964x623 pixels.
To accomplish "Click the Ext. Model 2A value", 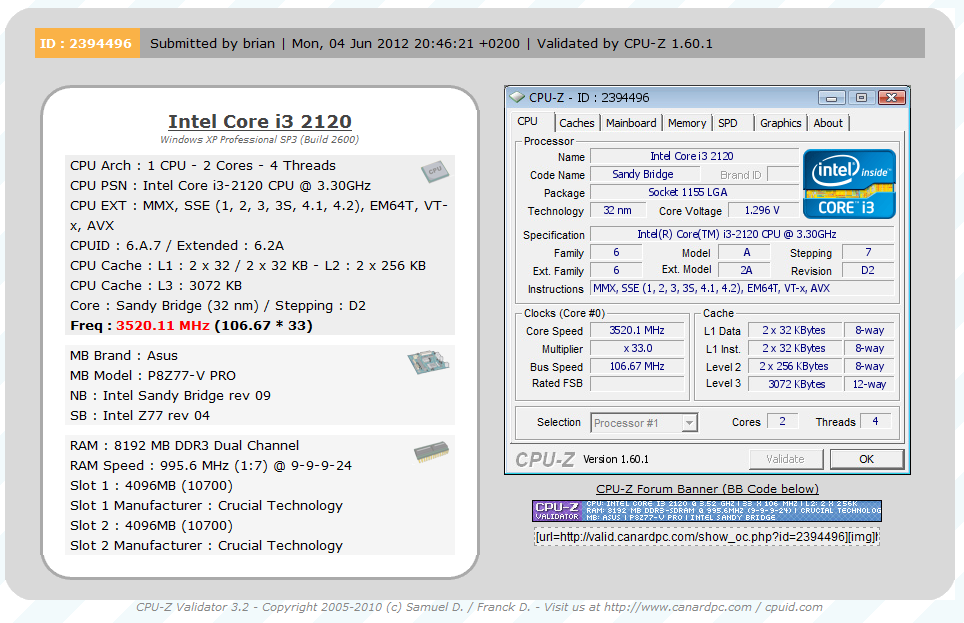I will point(745,270).
